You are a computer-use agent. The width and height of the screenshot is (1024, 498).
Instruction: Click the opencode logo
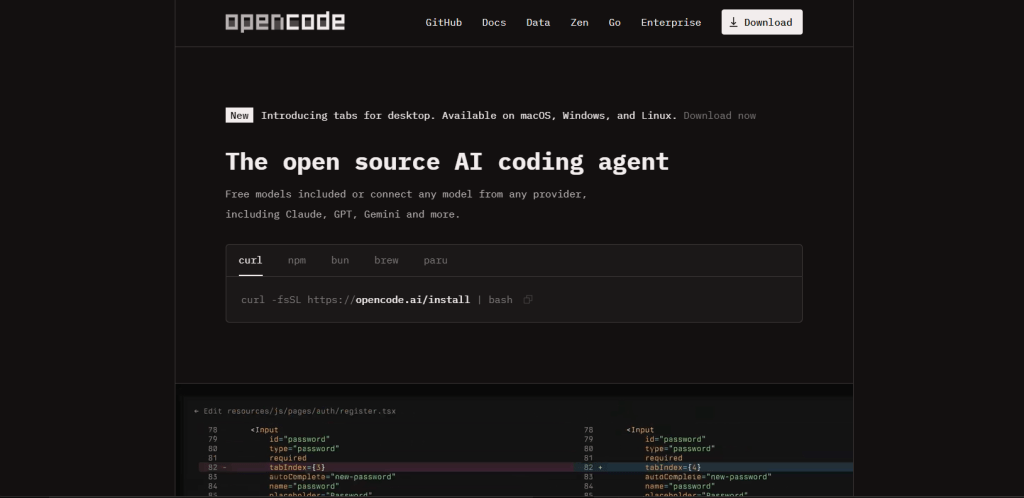[x=285, y=22]
